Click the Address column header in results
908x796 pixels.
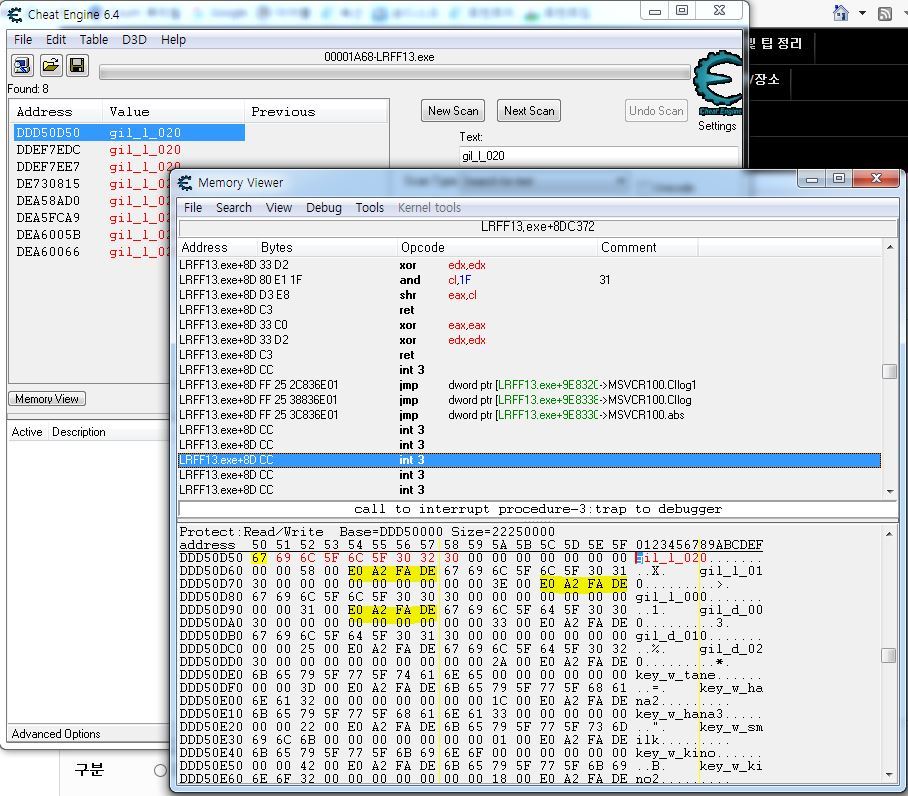coord(56,112)
